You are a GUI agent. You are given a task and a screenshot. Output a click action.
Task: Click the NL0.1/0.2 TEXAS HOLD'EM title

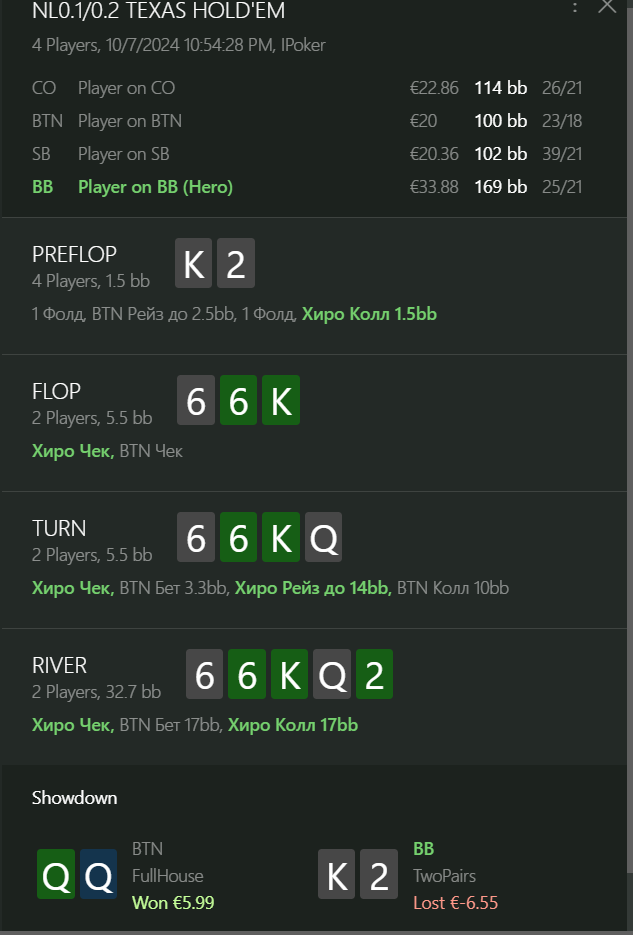click(158, 12)
